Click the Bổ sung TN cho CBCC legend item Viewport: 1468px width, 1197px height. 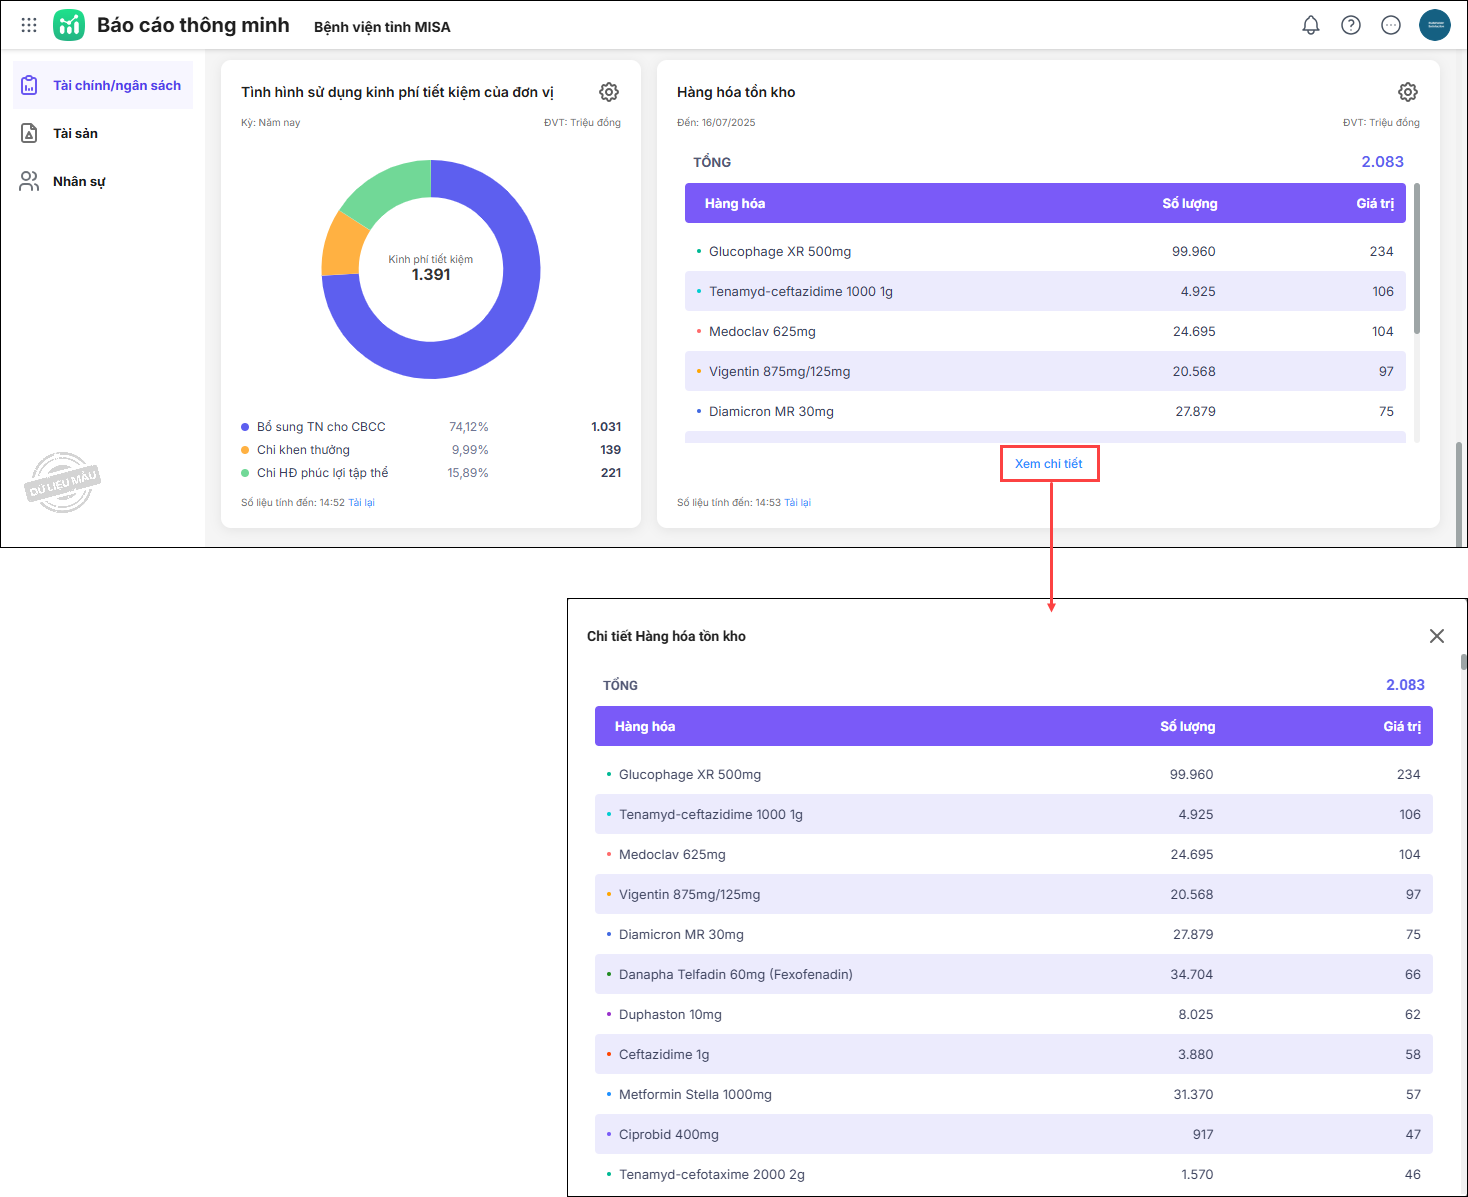coord(320,427)
